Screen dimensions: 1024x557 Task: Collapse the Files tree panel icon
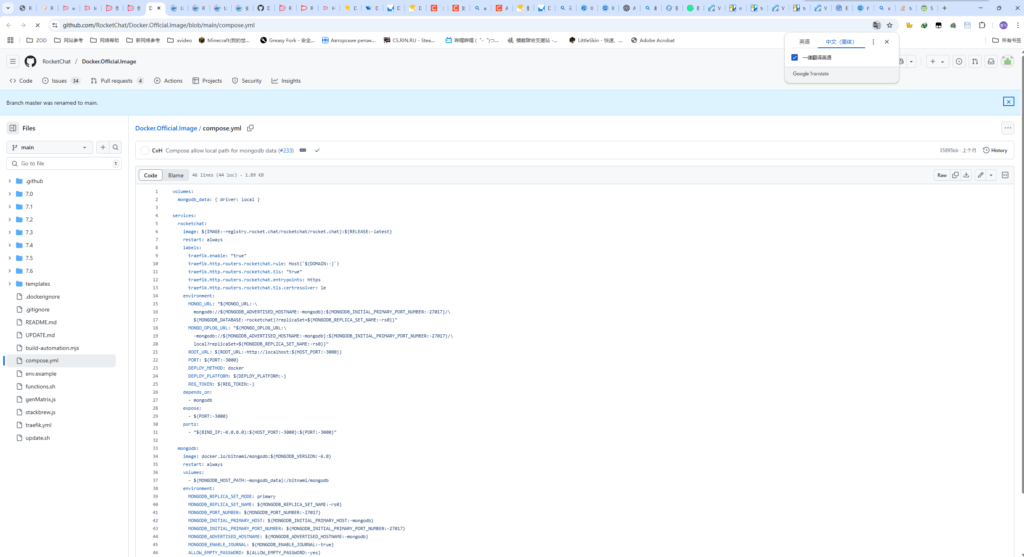click(12, 128)
